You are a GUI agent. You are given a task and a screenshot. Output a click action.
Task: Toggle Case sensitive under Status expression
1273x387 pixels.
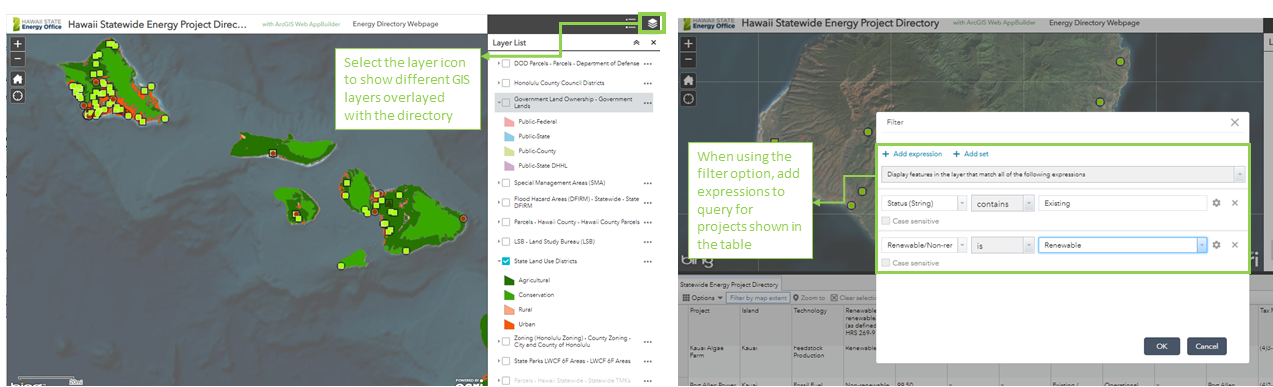pyautogui.click(x=886, y=221)
